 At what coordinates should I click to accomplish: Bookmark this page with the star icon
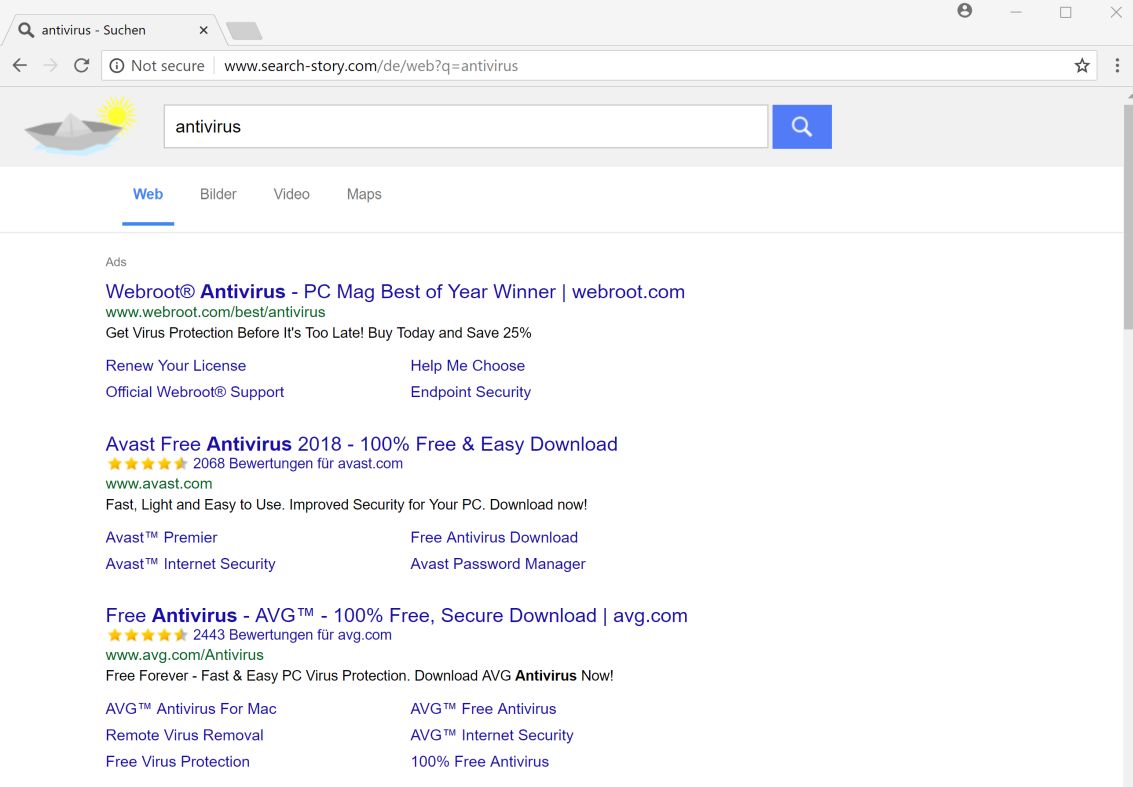[x=1082, y=66]
